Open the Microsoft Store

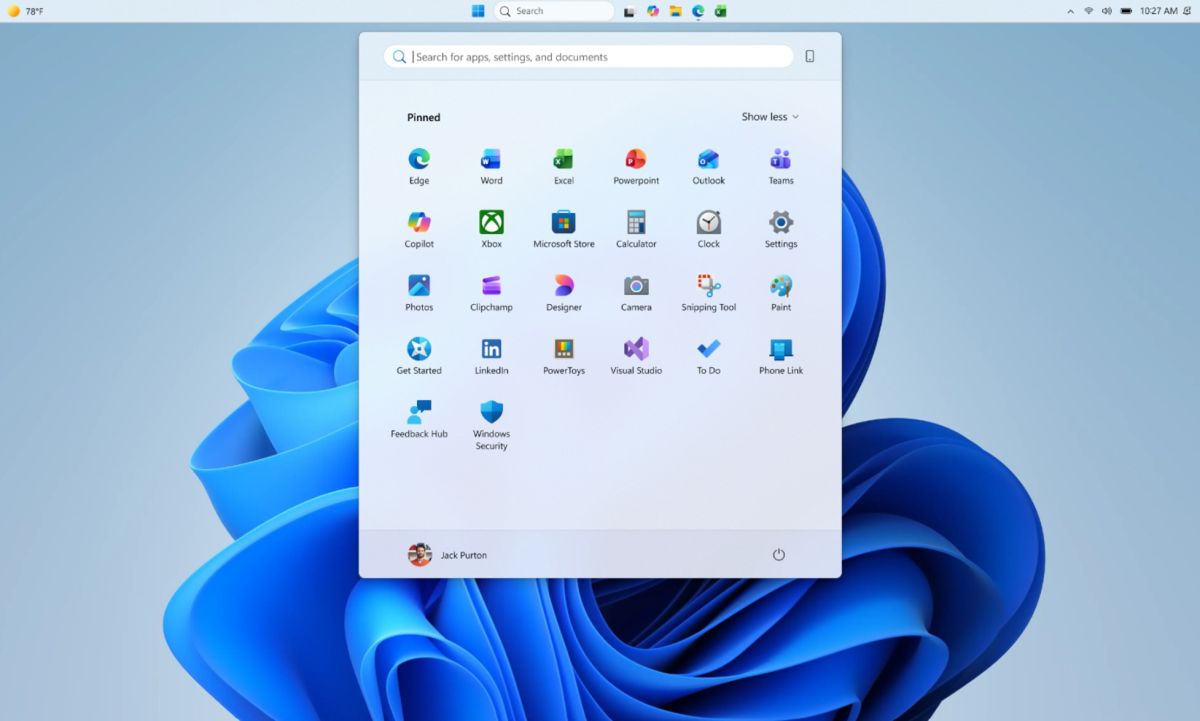coord(564,229)
